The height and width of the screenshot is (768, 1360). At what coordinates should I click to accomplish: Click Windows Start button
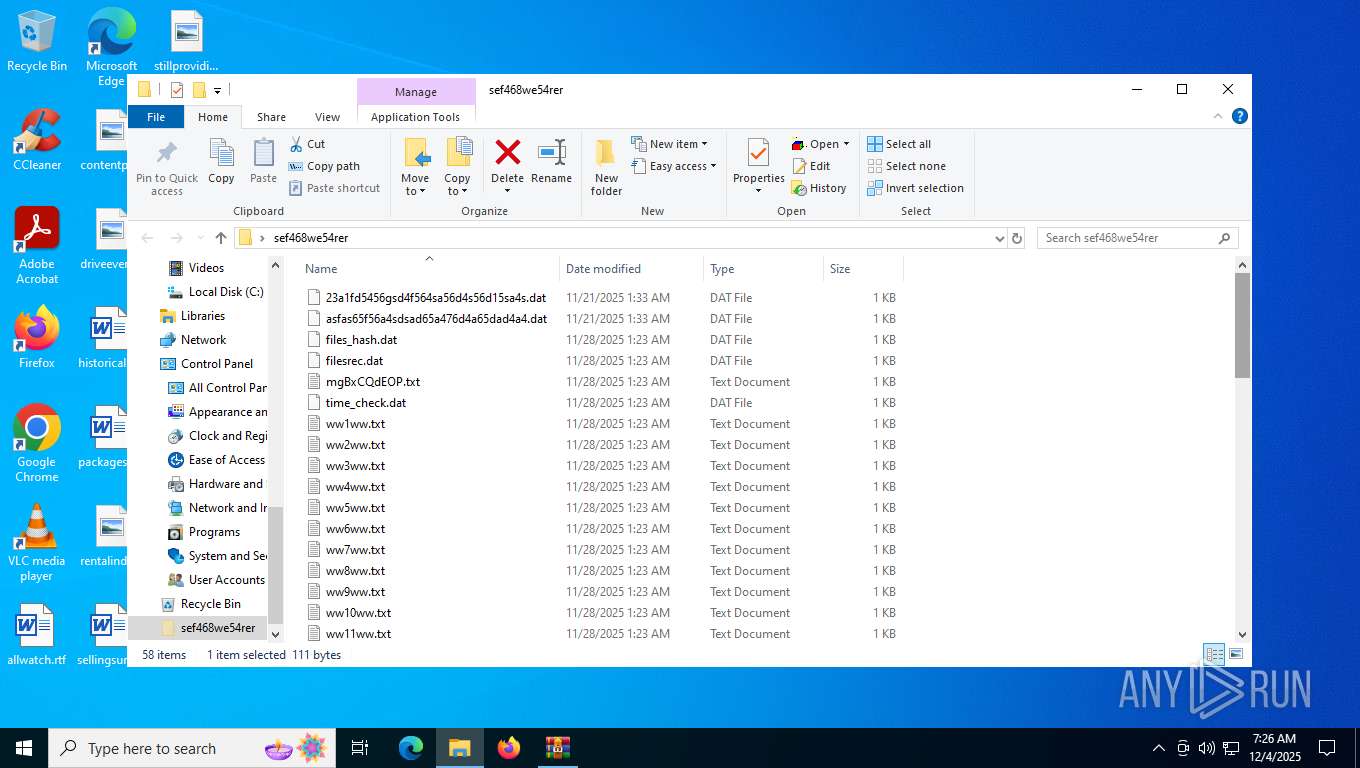click(x=23, y=747)
